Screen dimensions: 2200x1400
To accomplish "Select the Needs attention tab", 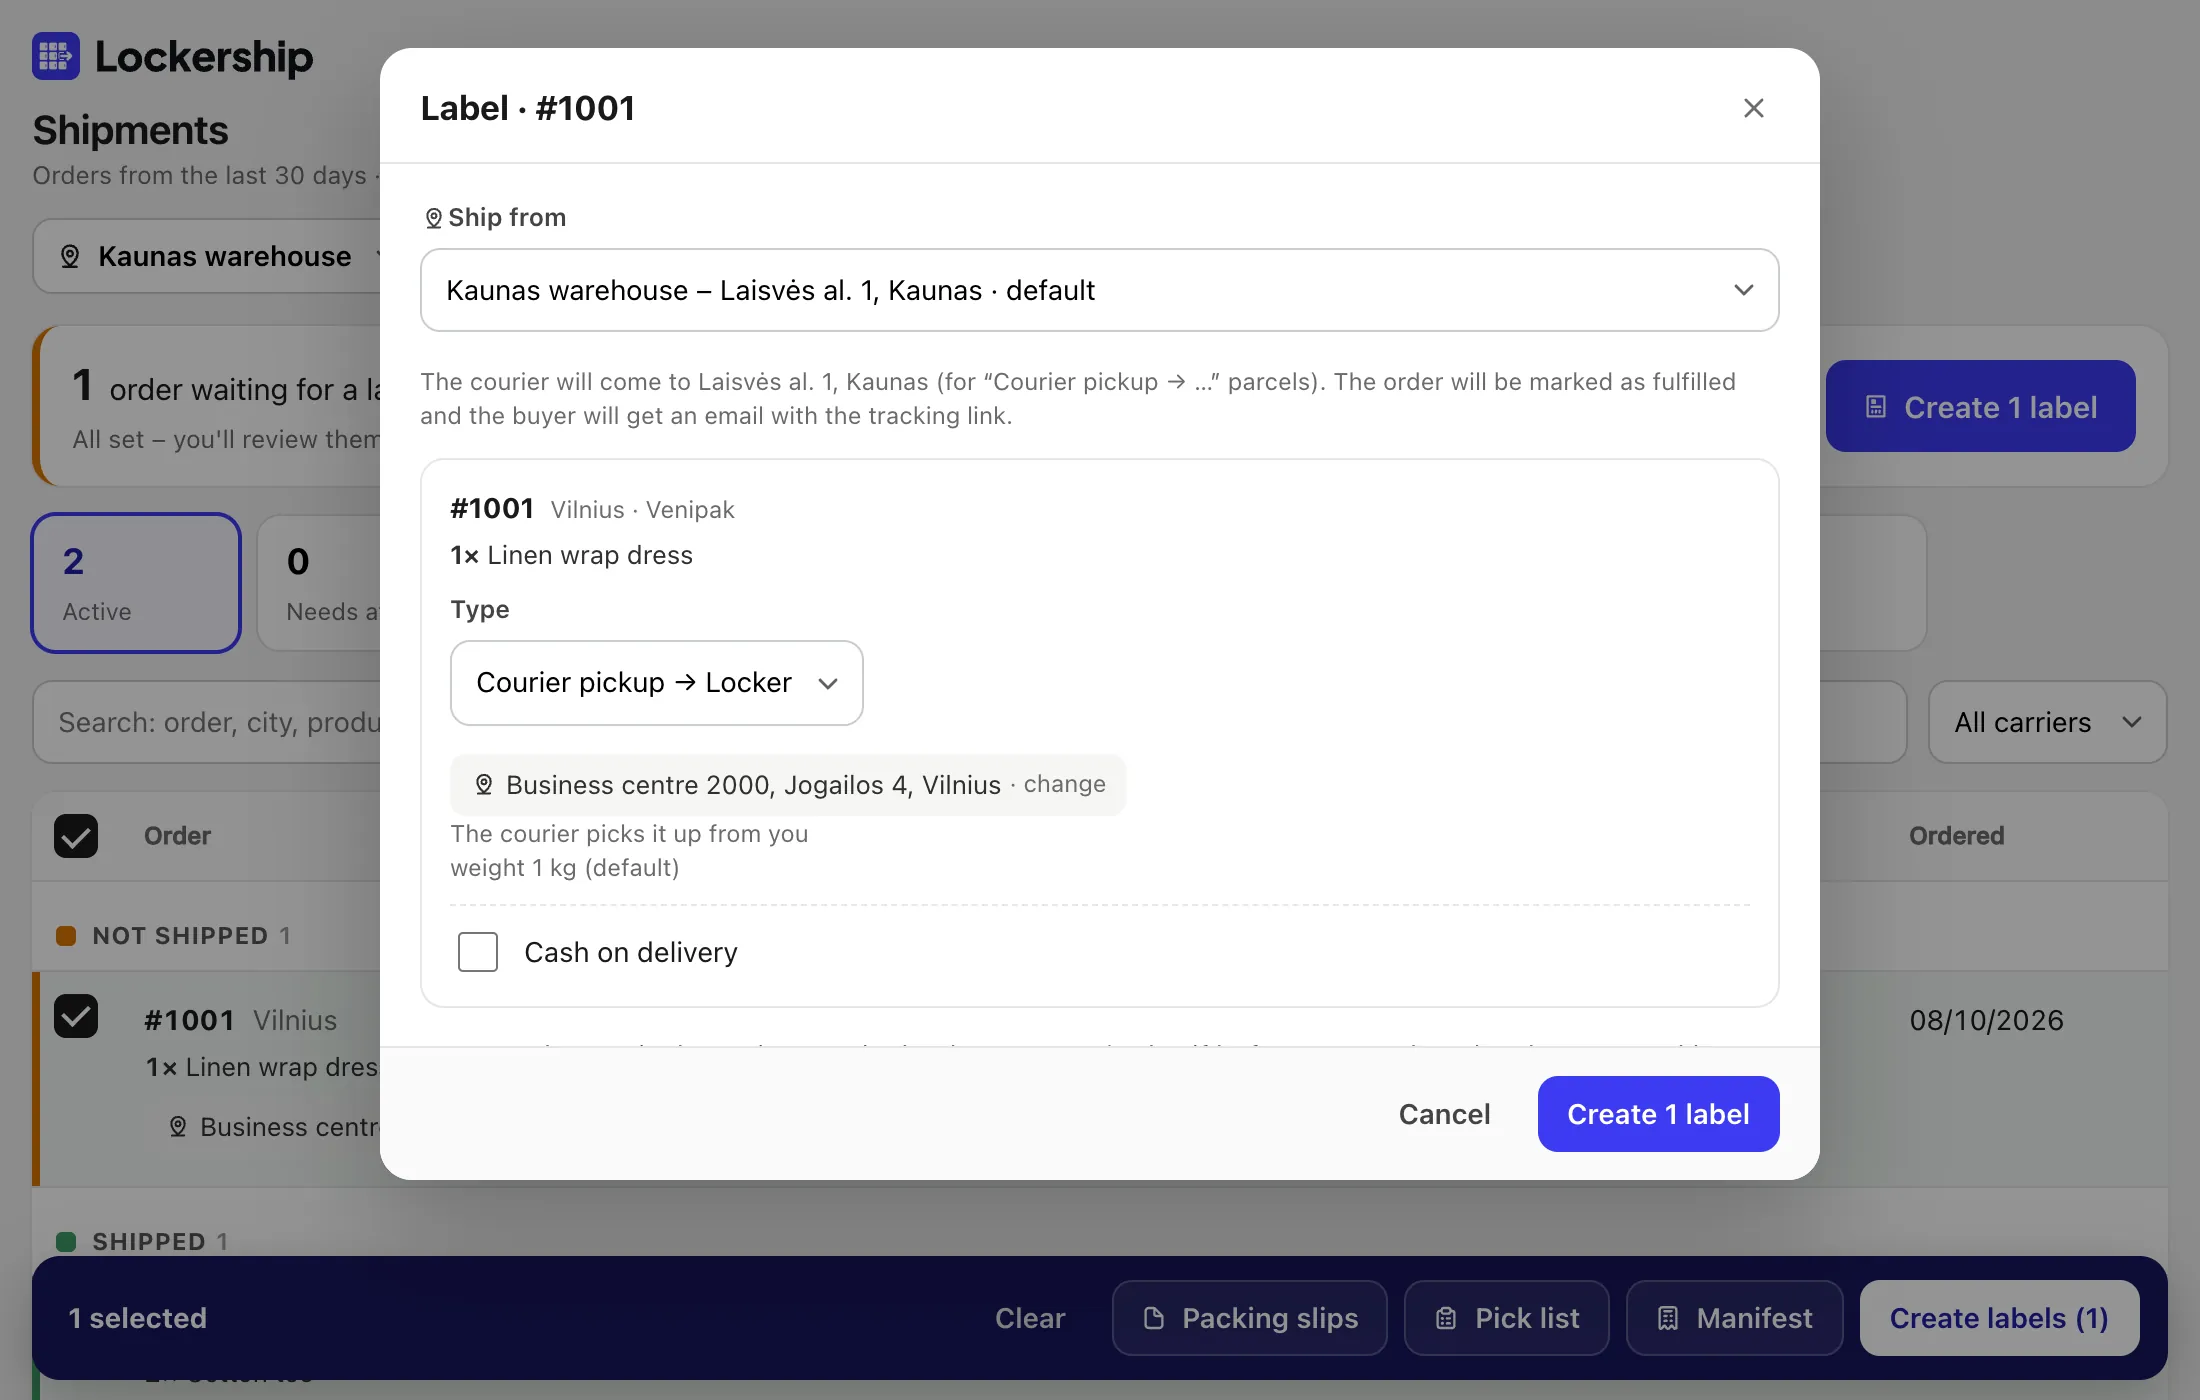I will [x=320, y=583].
